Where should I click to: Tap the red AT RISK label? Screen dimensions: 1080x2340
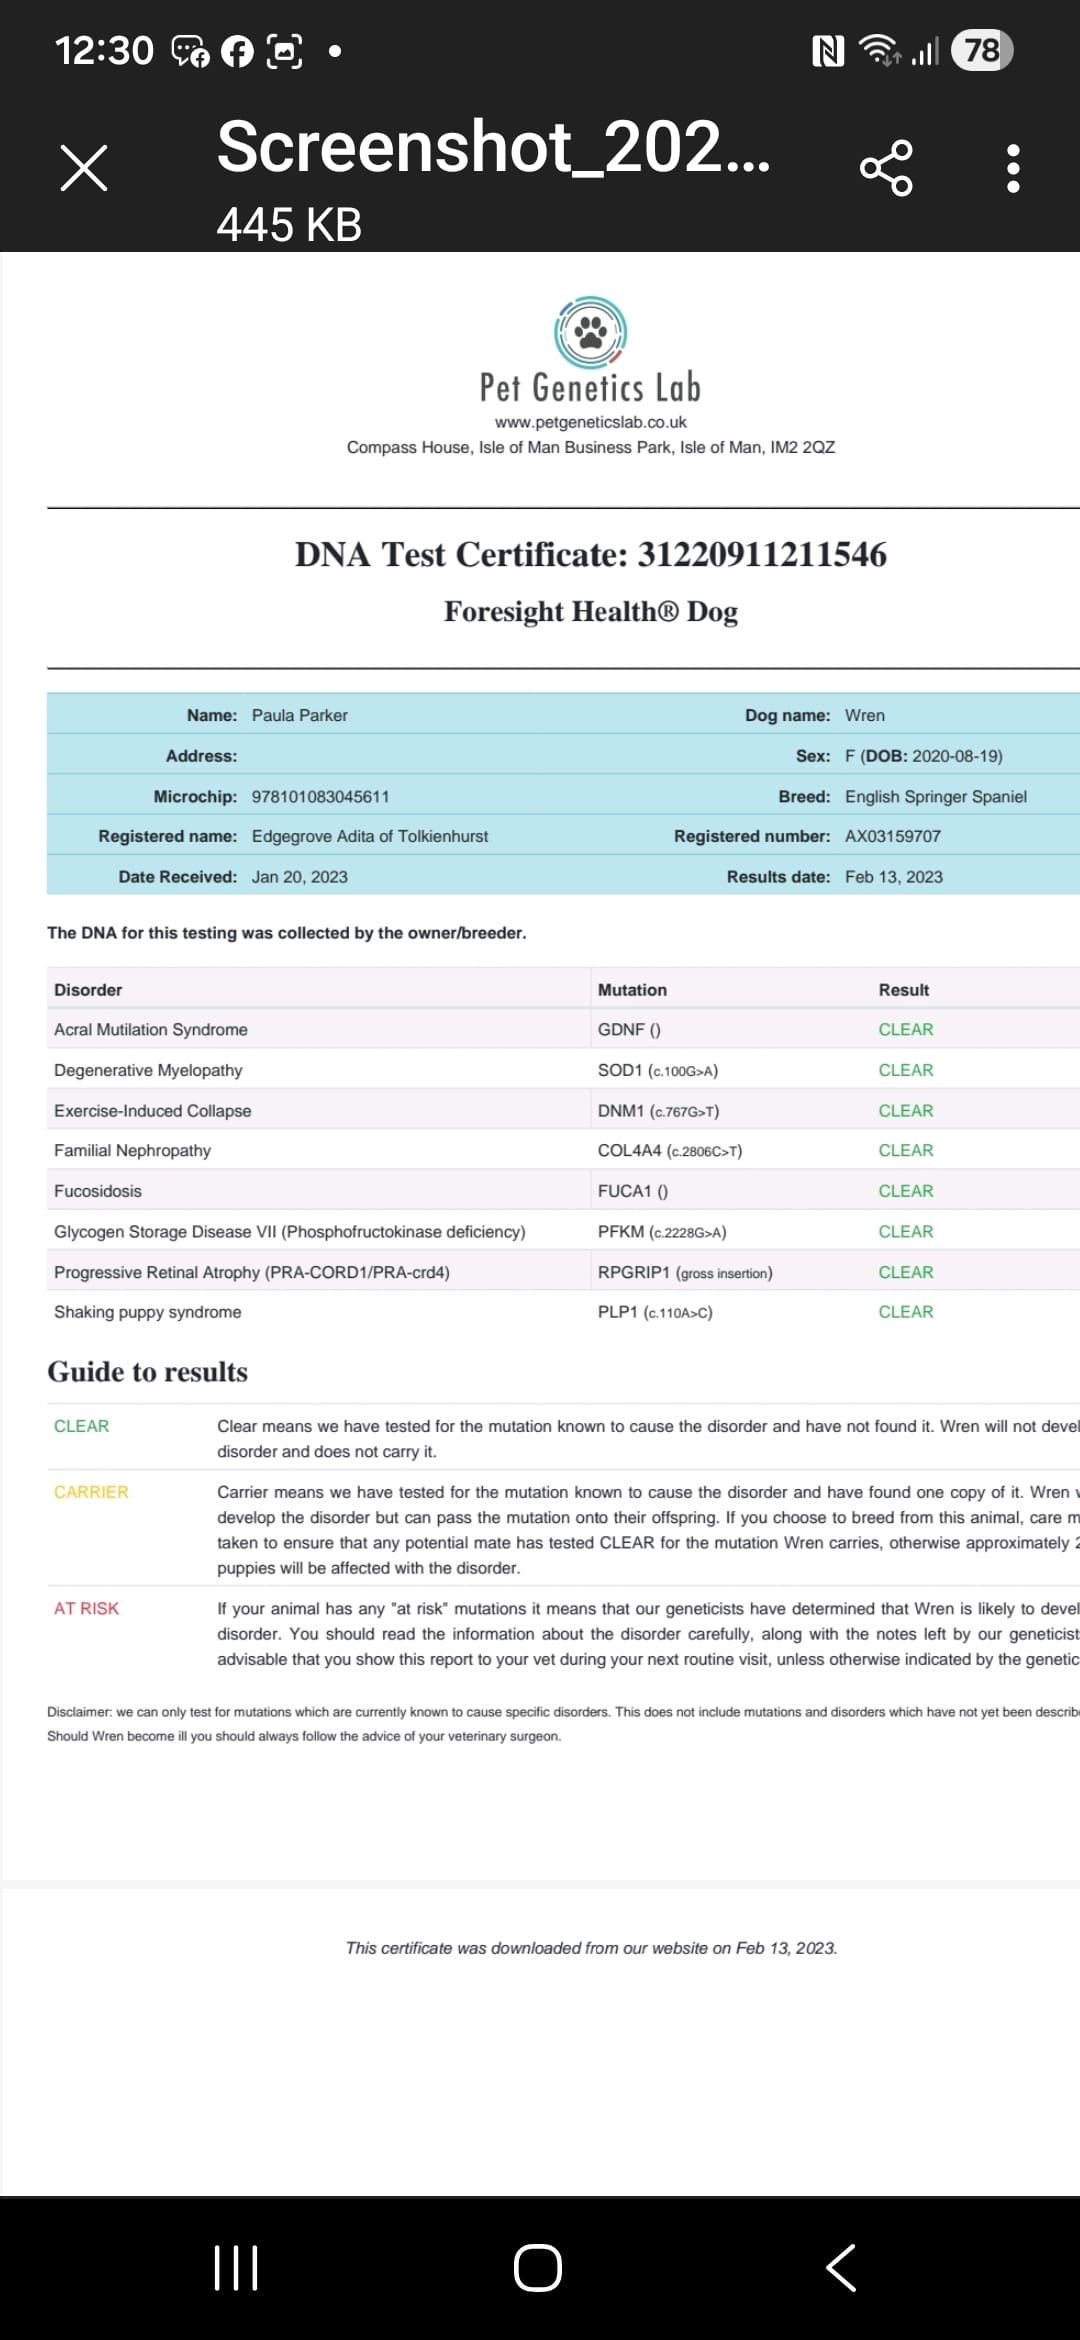[86, 1608]
